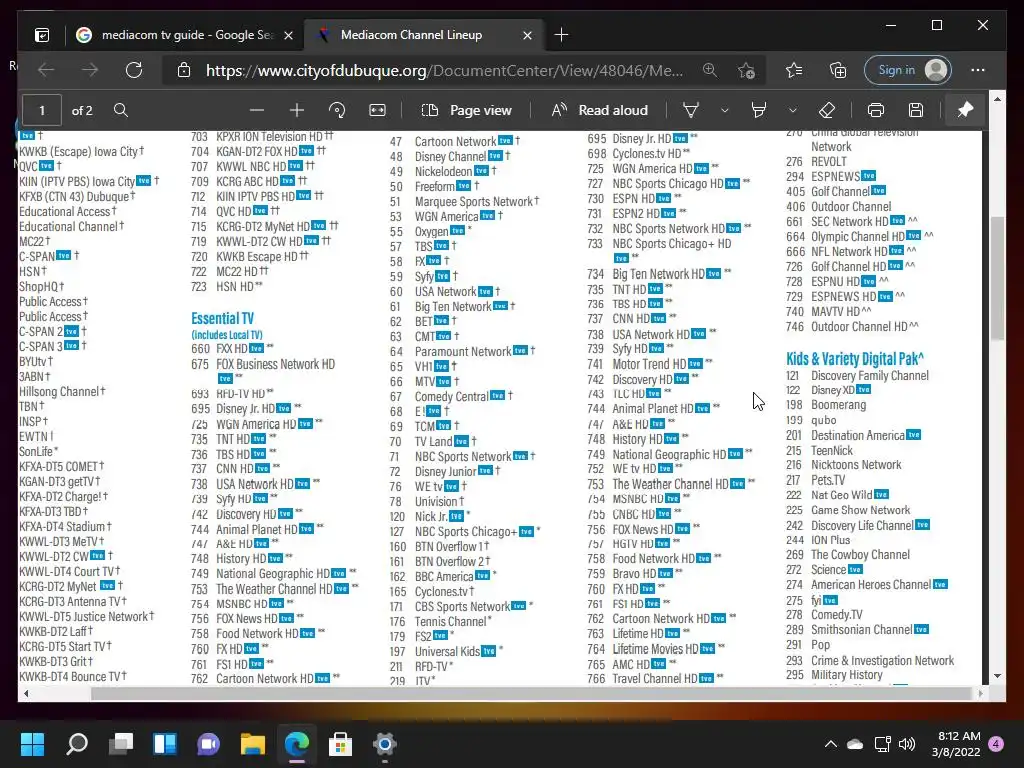
Task: Click the Kids & Variety Digital Pak heading
Action: [855, 359]
